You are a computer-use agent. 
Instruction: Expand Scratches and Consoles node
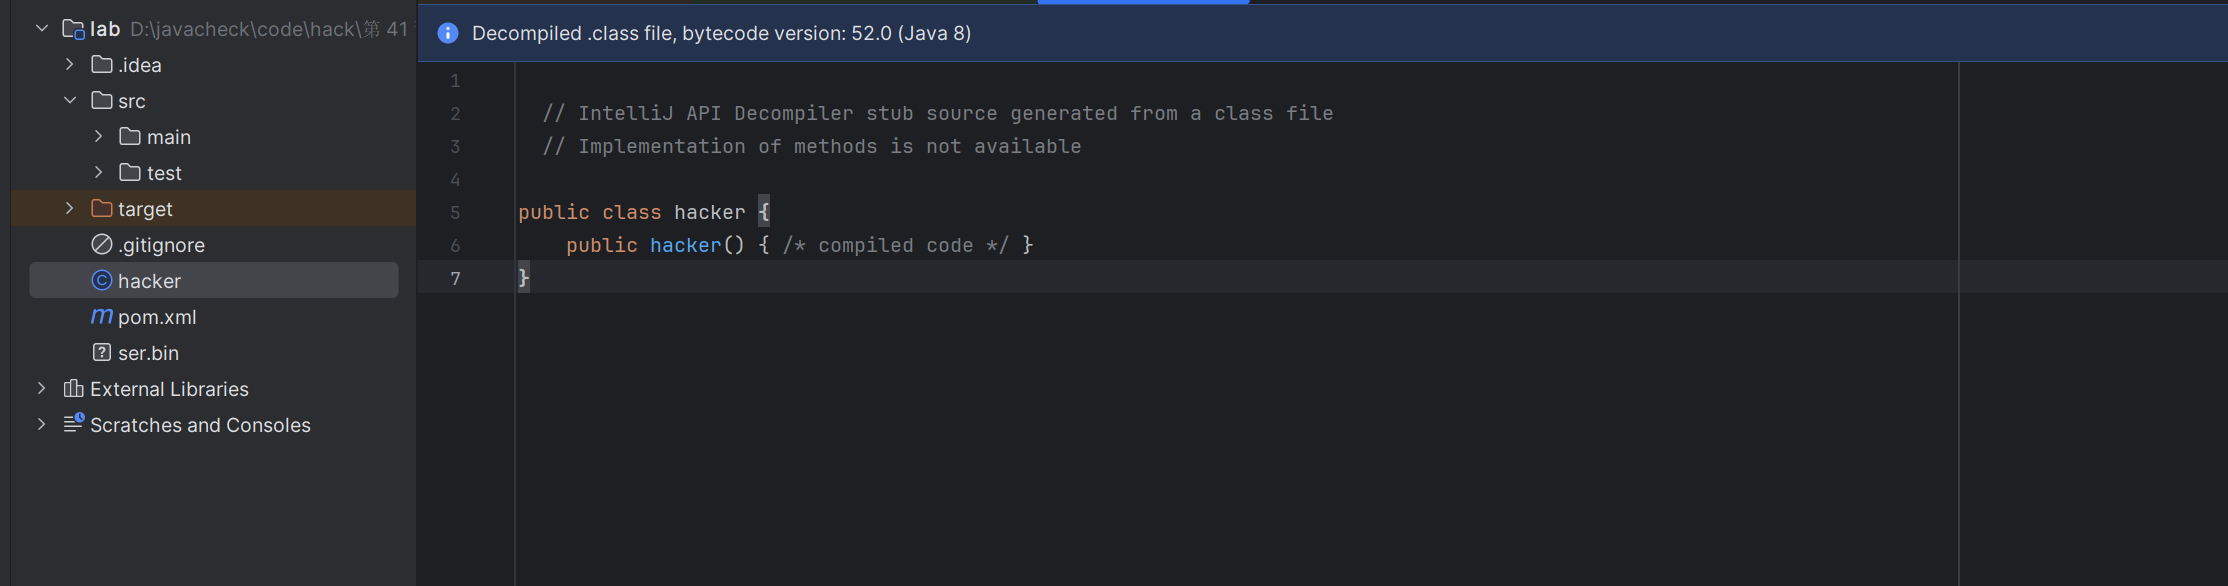[x=42, y=425]
